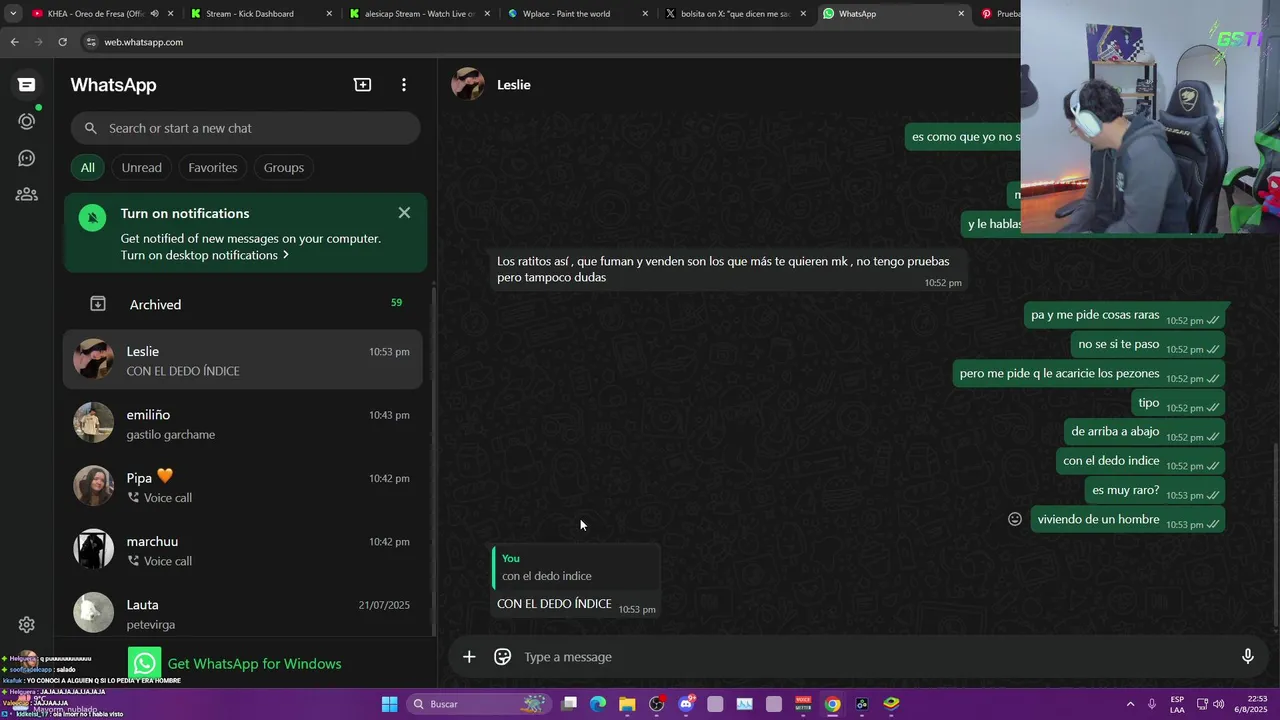Start a new chat with the plus icon

[363, 85]
